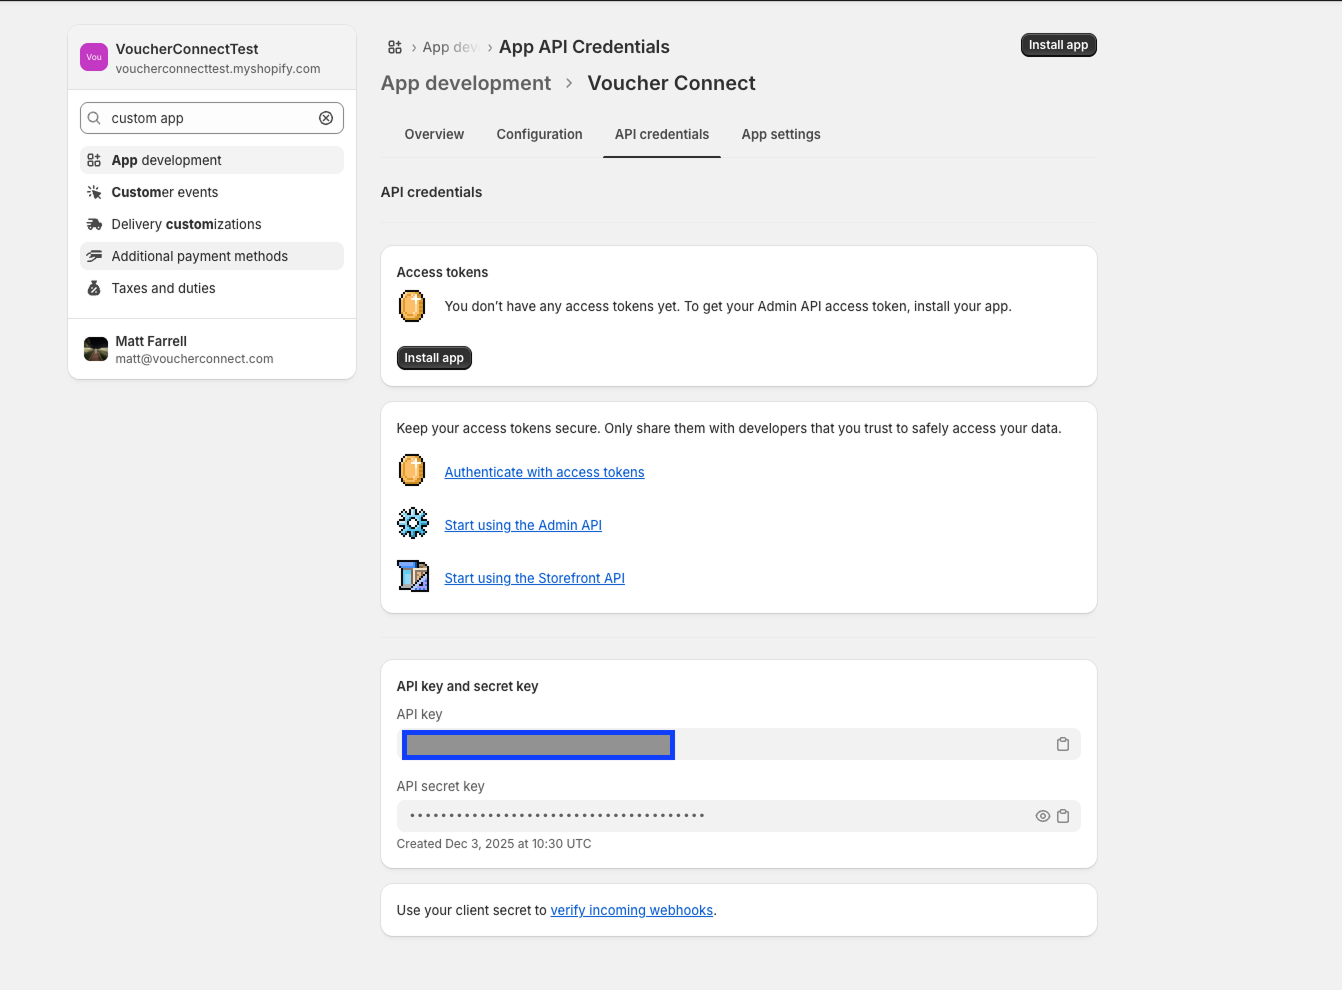Click the apps grid icon in the breadcrumb

point(395,47)
